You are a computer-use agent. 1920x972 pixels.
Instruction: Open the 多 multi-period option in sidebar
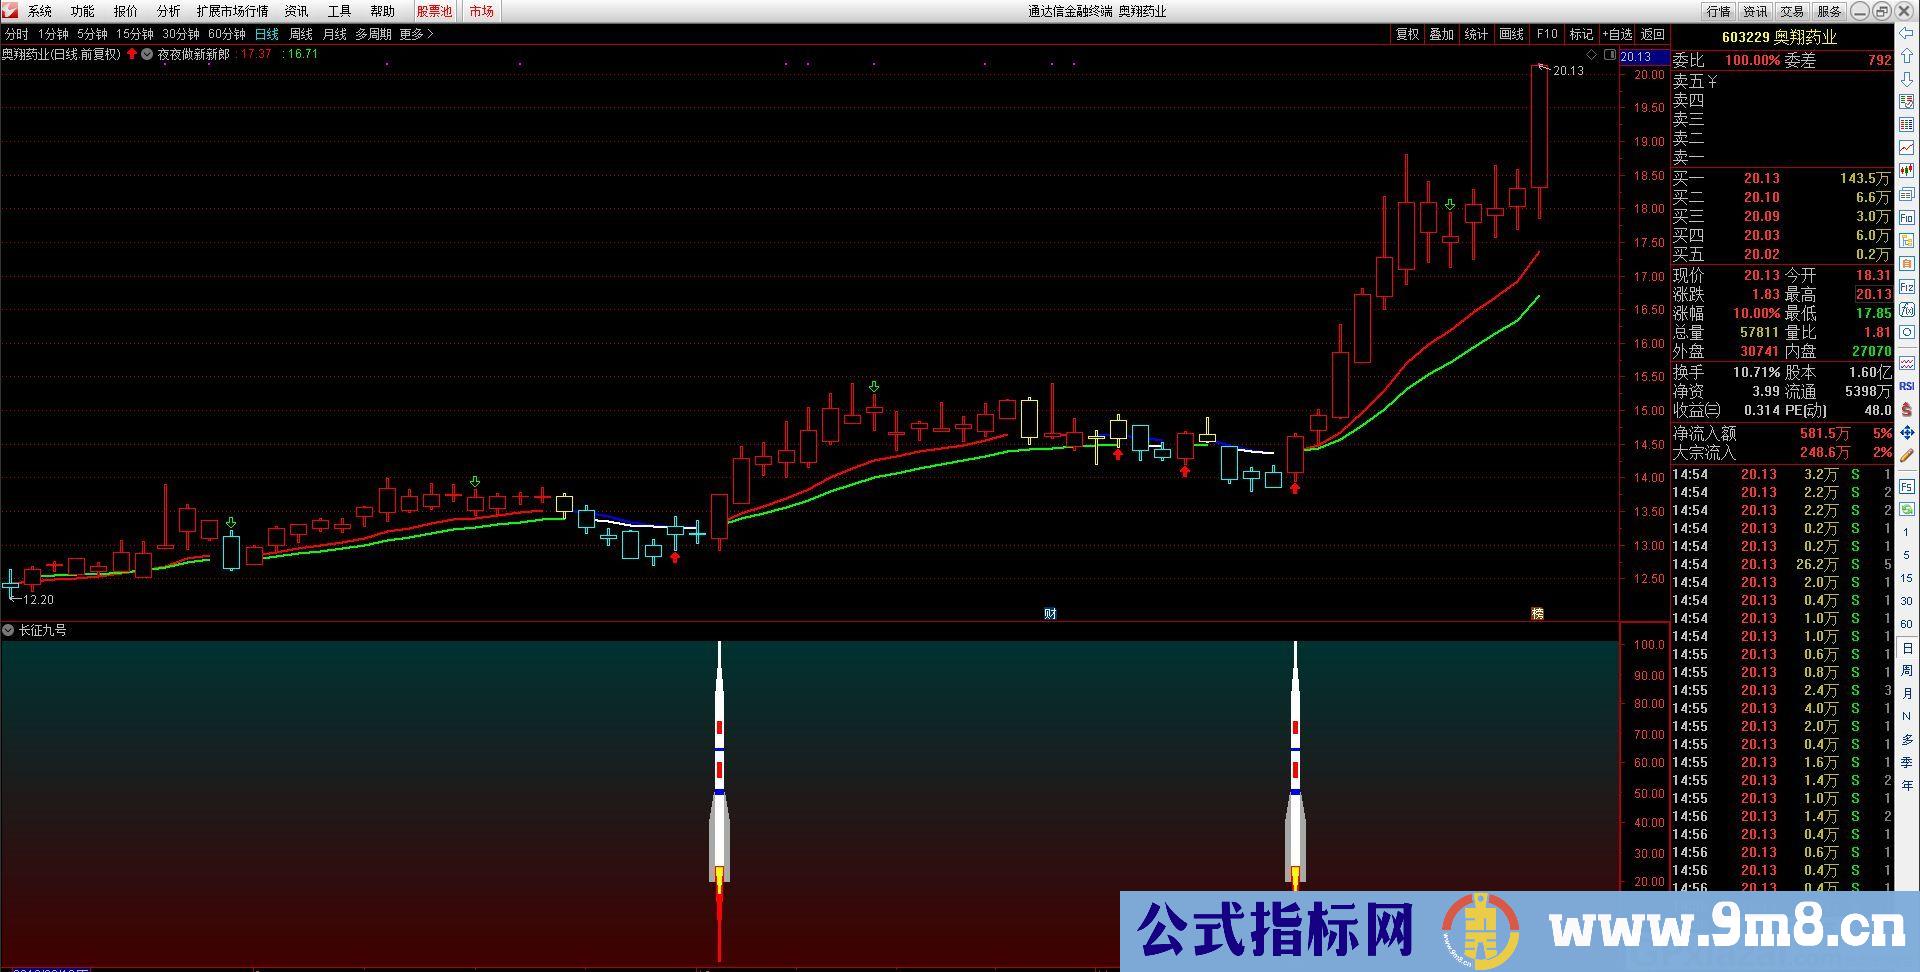[1906, 739]
